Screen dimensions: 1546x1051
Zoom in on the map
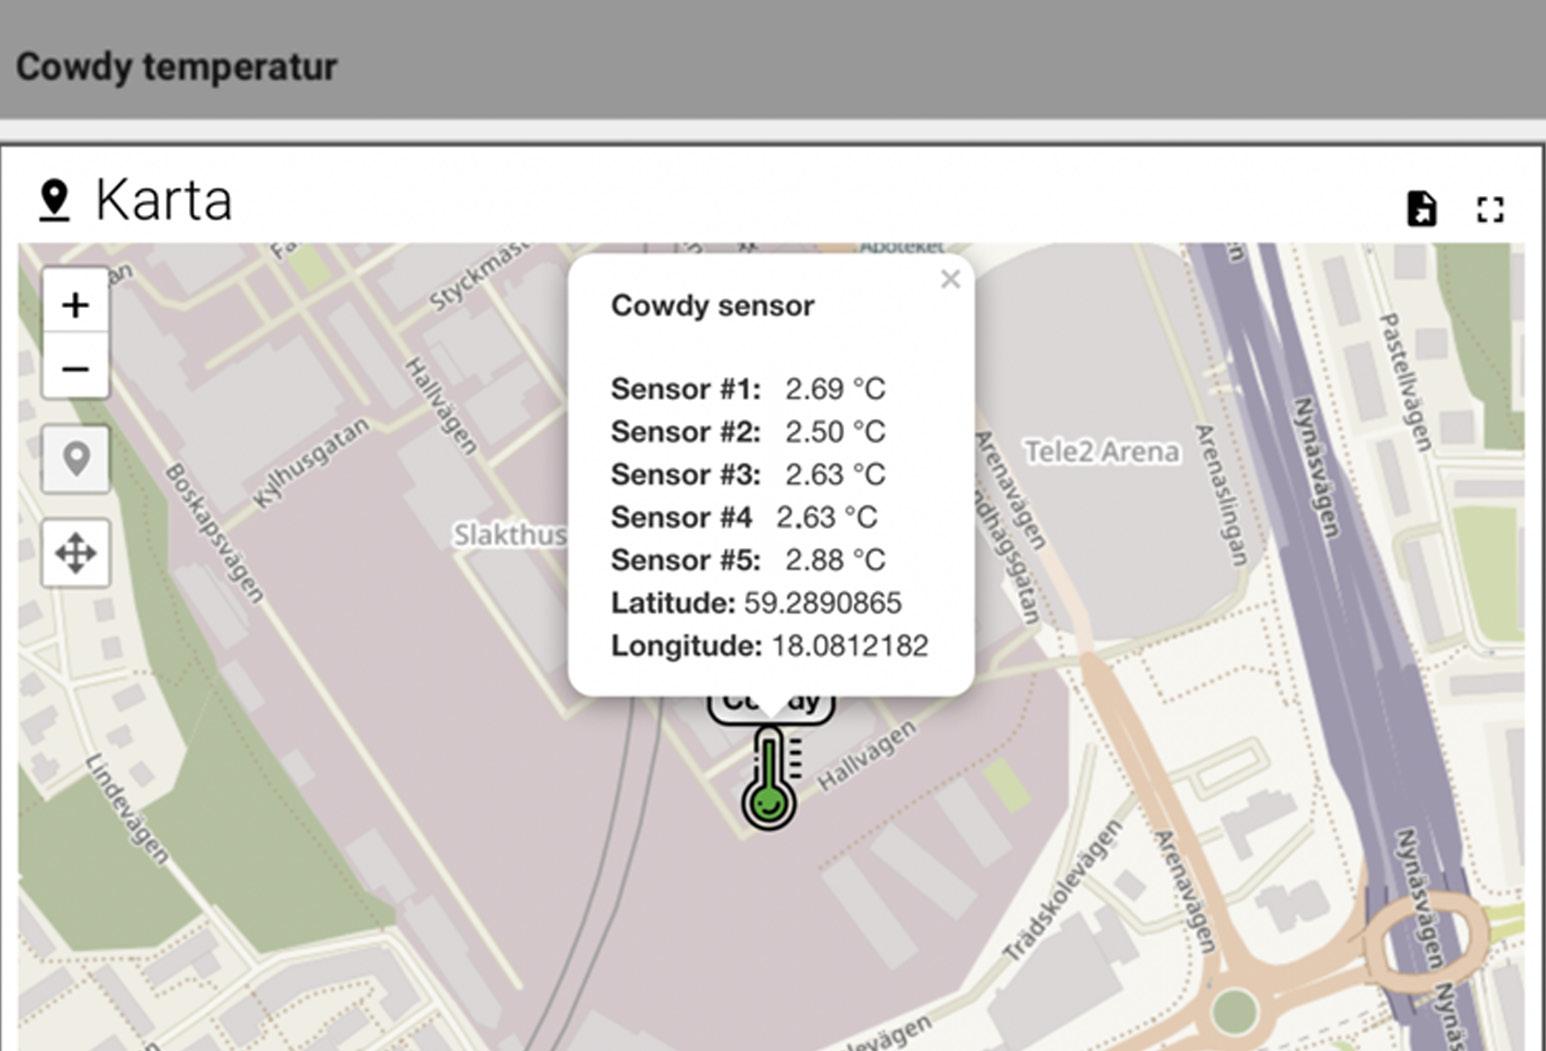pos(75,304)
